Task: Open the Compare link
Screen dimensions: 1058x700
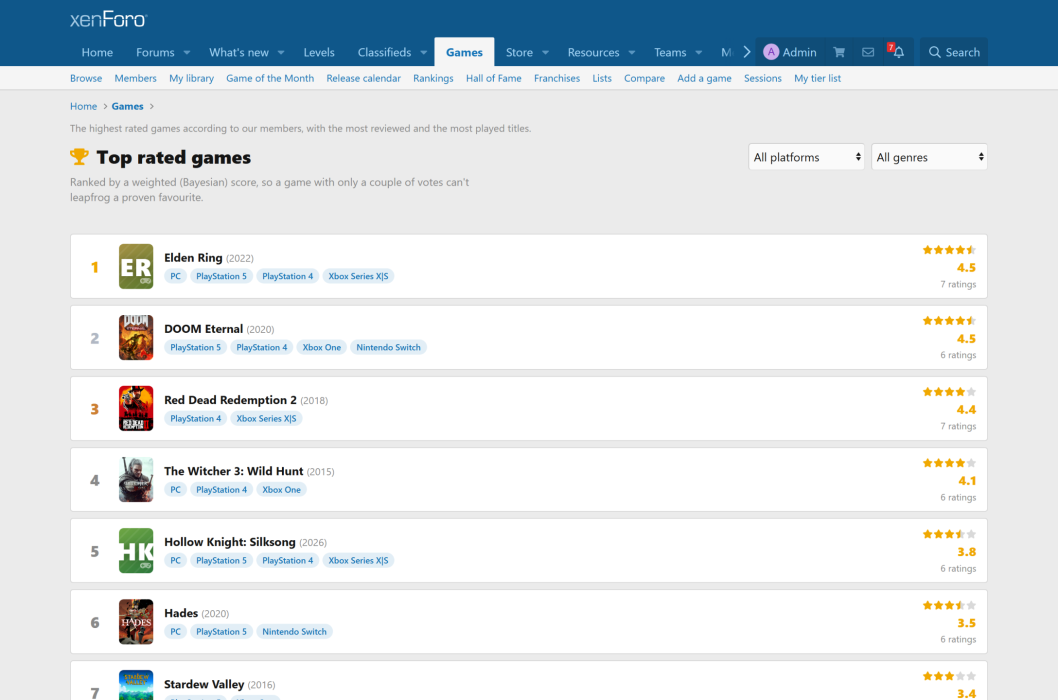Action: [644, 78]
